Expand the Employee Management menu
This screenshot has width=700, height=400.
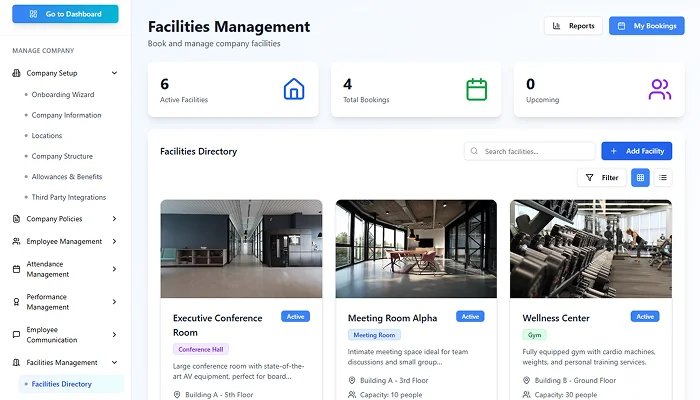(x=114, y=241)
